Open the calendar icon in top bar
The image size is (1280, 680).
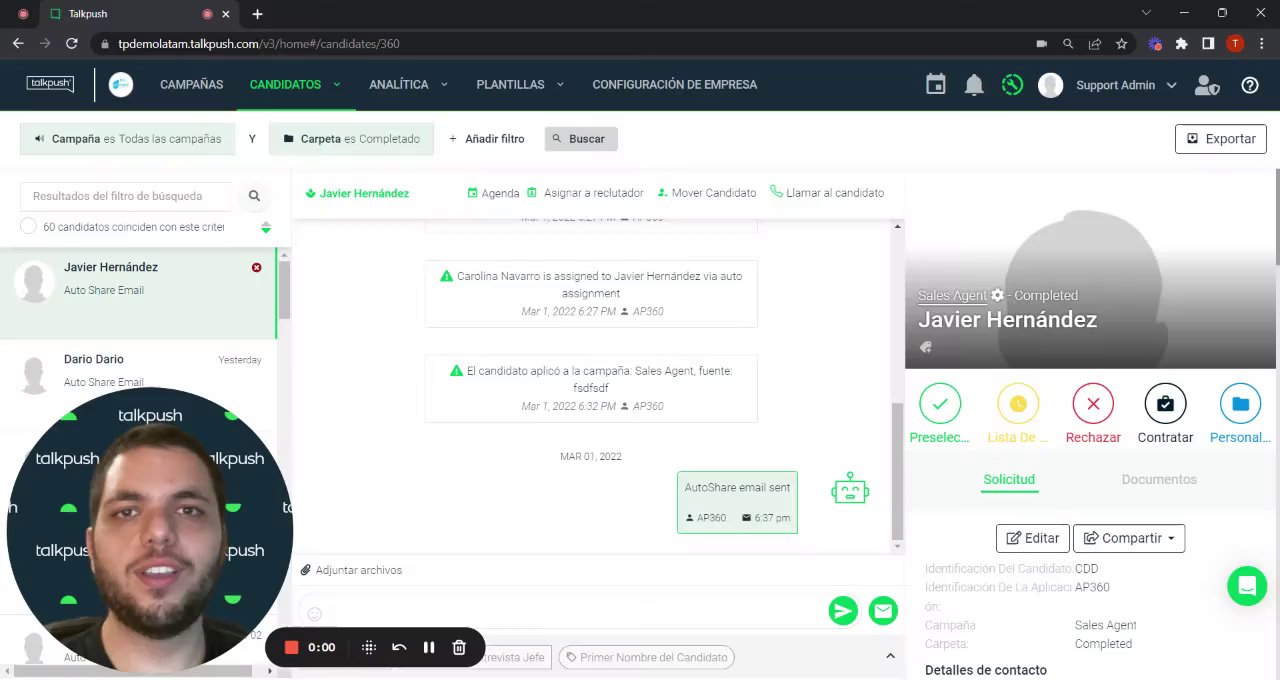tap(936, 85)
